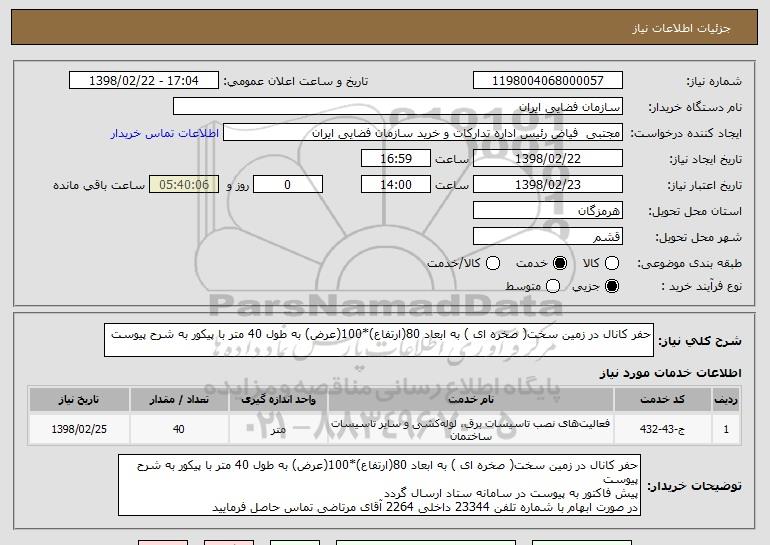This screenshot has width=770, height=545.
Task: Click the نام خدمت column header
Action: tap(470, 400)
